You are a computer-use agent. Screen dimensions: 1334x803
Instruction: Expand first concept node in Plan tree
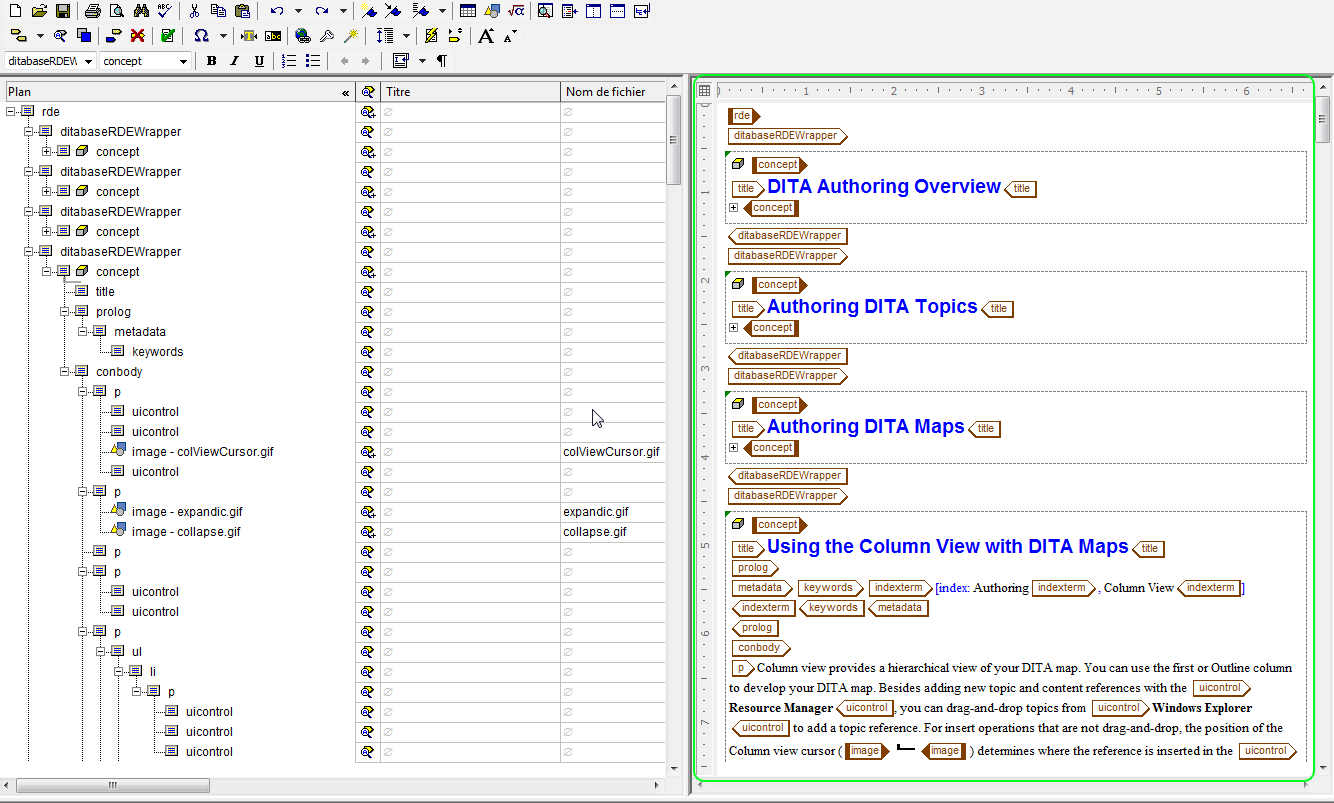tap(47, 151)
